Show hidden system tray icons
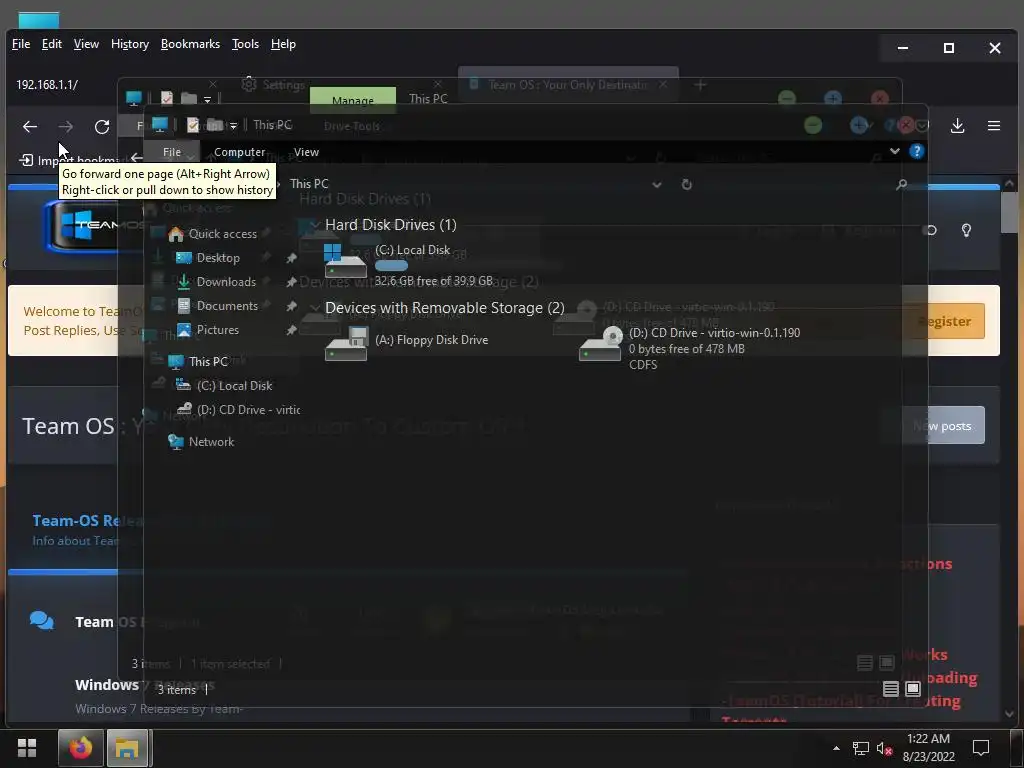The image size is (1024, 768). [x=836, y=748]
